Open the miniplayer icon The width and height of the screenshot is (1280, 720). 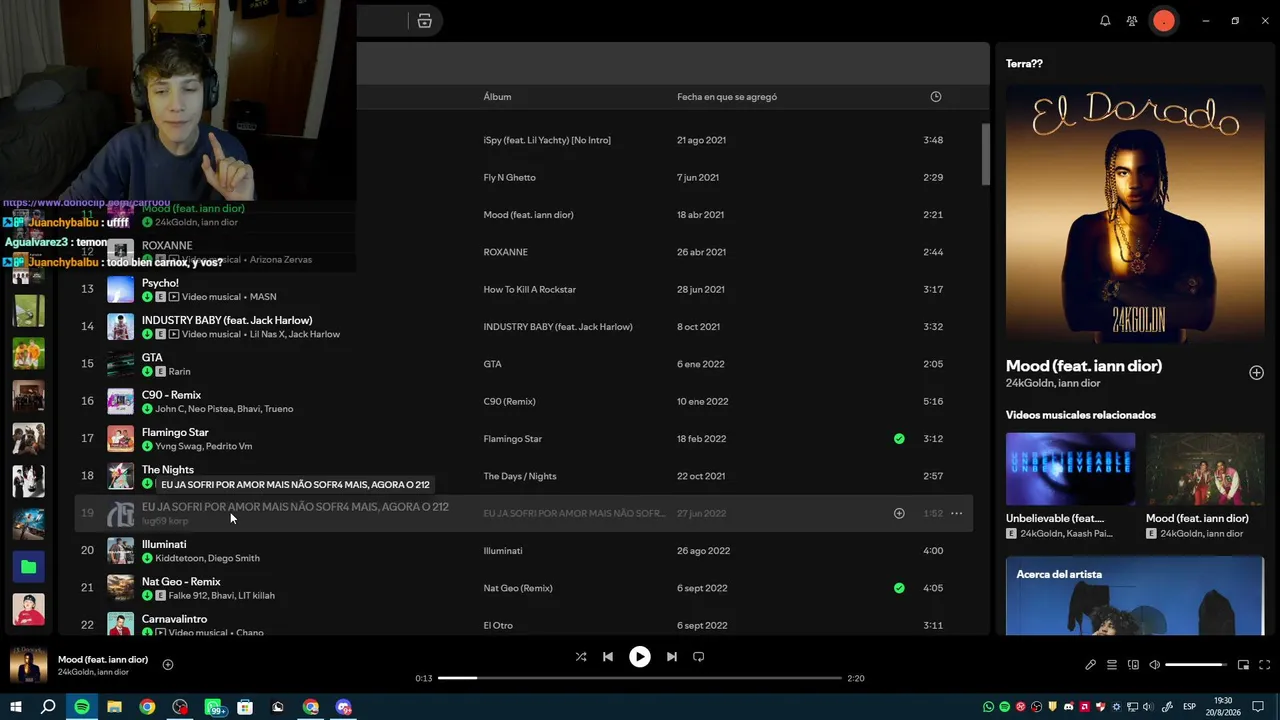pyautogui.click(x=1243, y=665)
